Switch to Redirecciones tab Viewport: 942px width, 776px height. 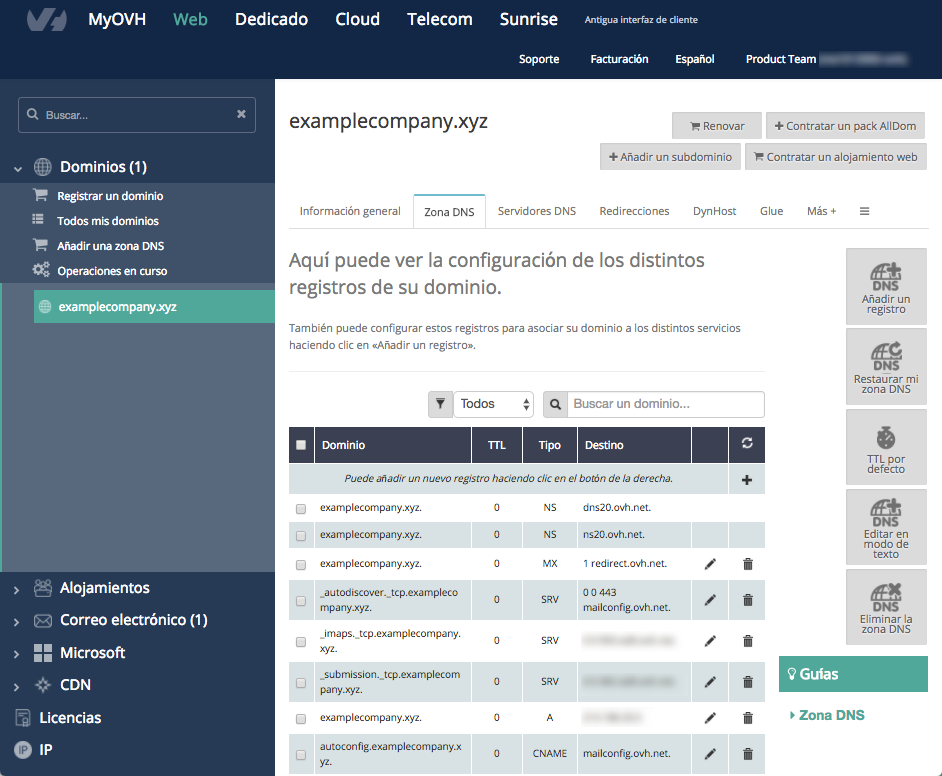pos(634,211)
